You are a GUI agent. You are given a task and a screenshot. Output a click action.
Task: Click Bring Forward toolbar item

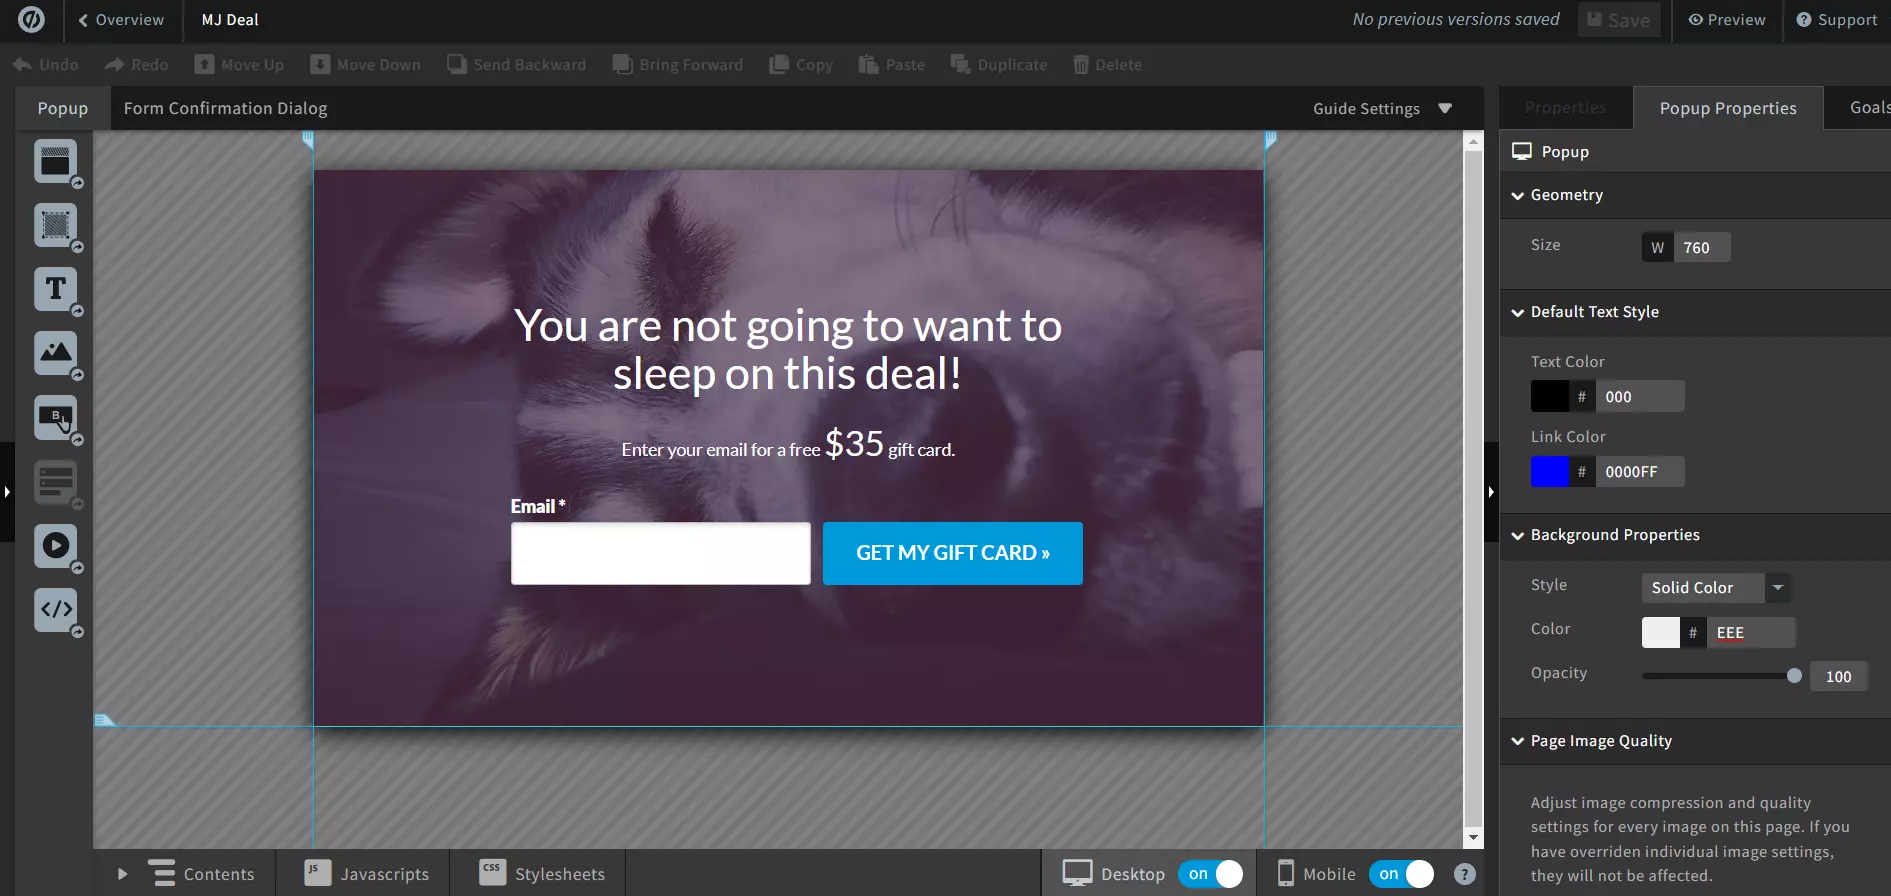(678, 65)
